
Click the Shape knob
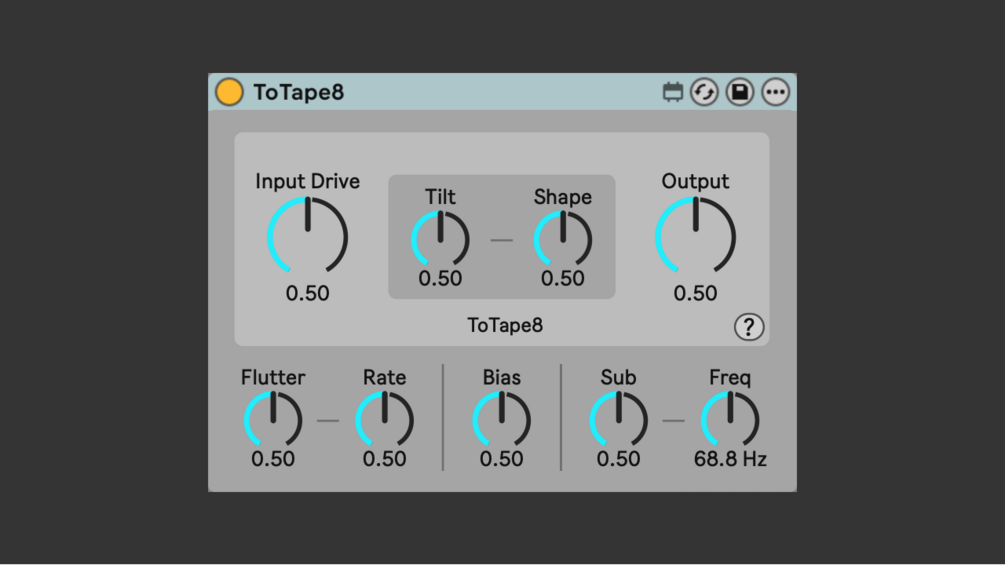pos(563,240)
